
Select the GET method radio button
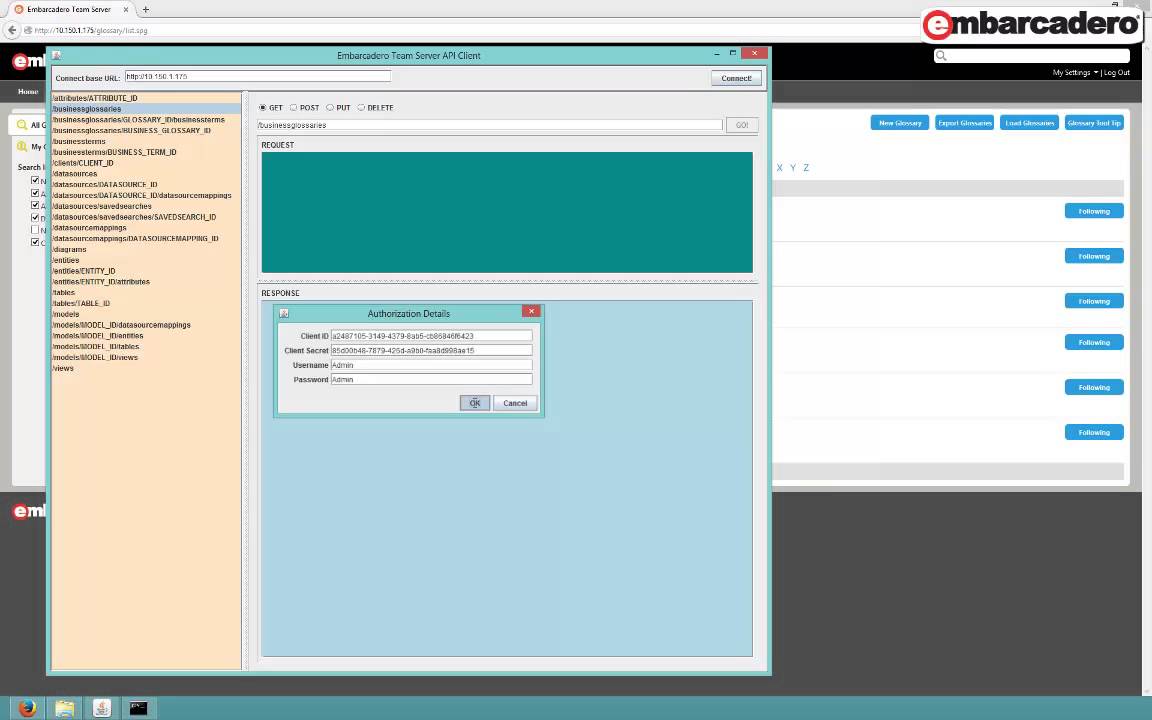pos(262,108)
